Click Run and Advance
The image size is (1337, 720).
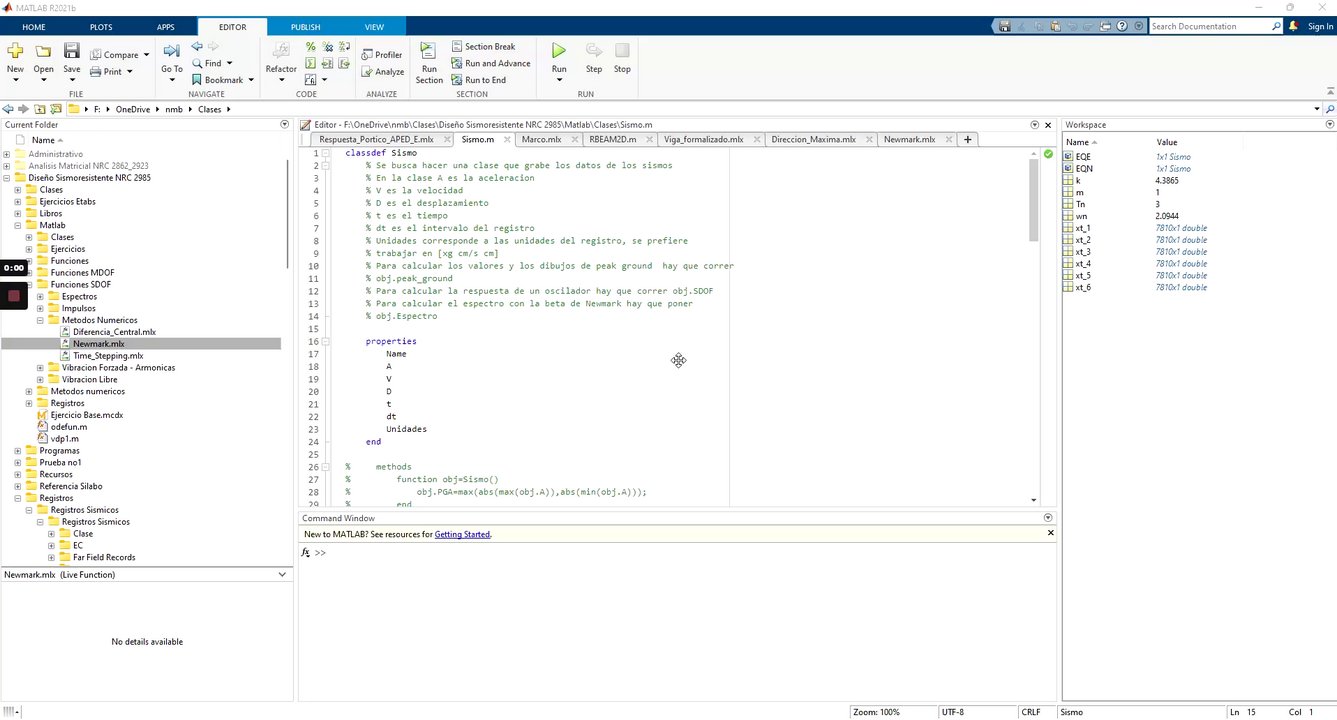(x=491, y=63)
